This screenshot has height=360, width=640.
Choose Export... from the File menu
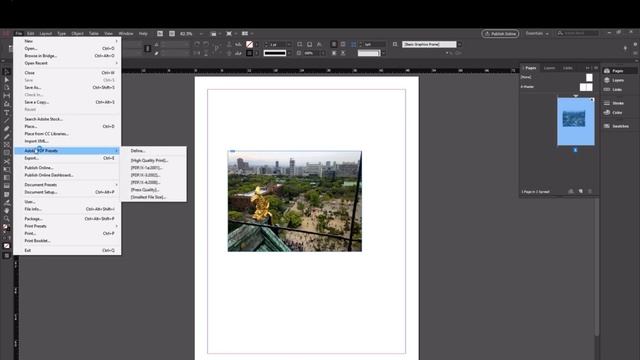pyautogui.click(x=67, y=158)
